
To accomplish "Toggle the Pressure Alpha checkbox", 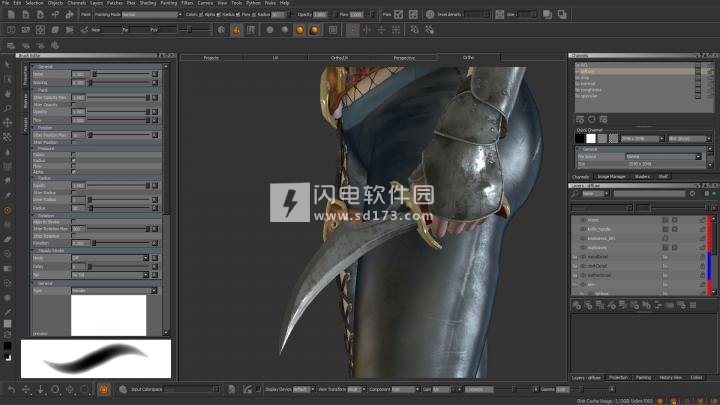I will pos(73,172).
